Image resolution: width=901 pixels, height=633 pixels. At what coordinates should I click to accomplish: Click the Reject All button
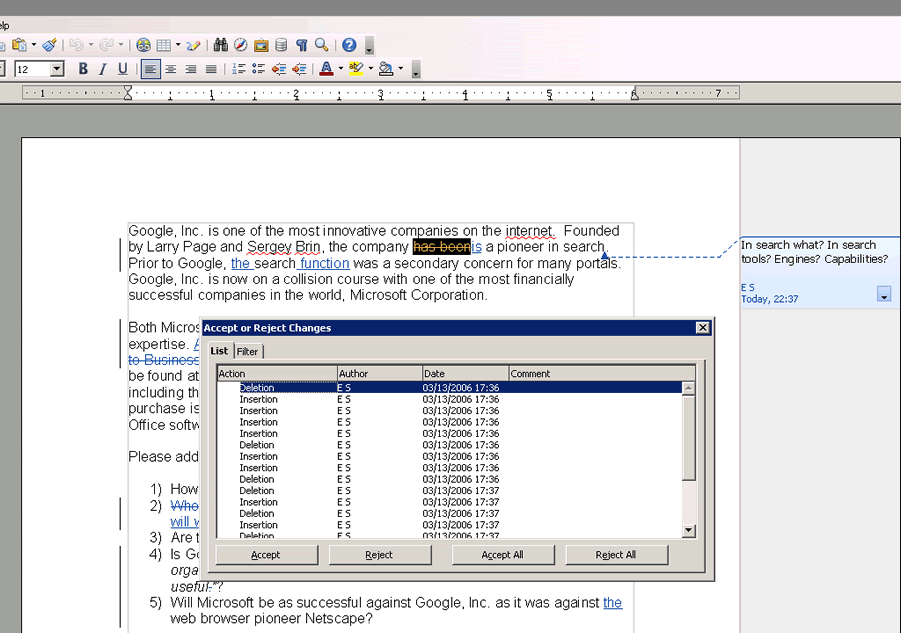[616, 555]
